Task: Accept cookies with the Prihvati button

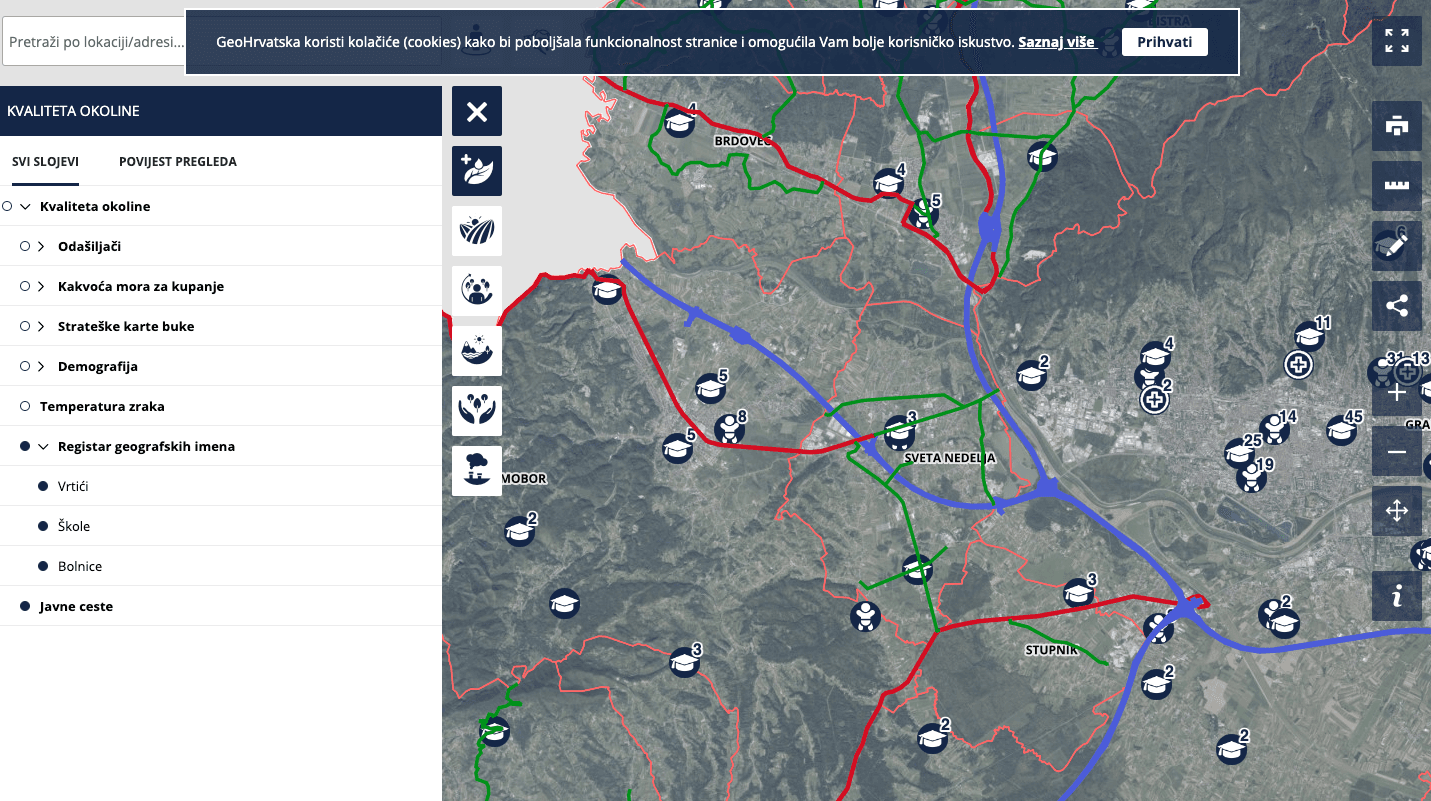Action: [1165, 42]
